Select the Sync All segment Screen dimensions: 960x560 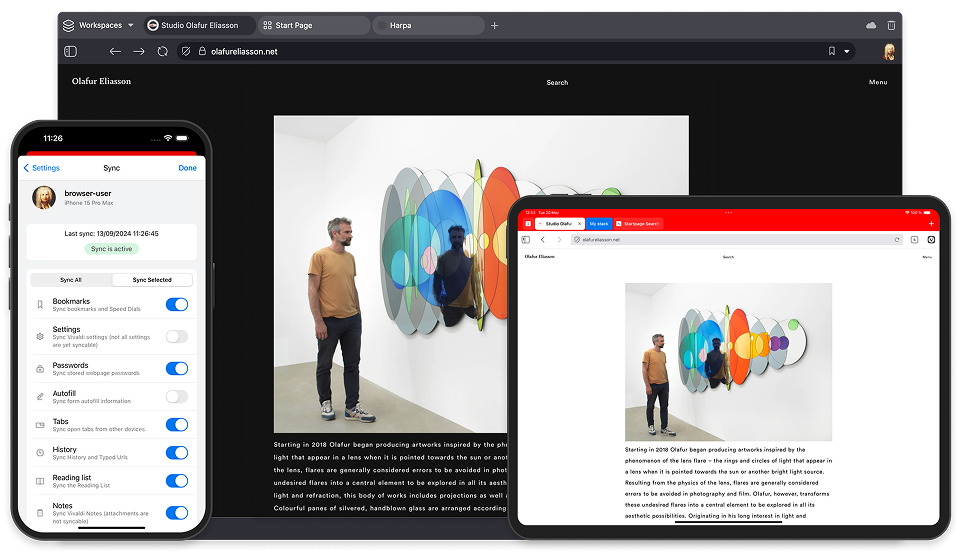coord(71,280)
